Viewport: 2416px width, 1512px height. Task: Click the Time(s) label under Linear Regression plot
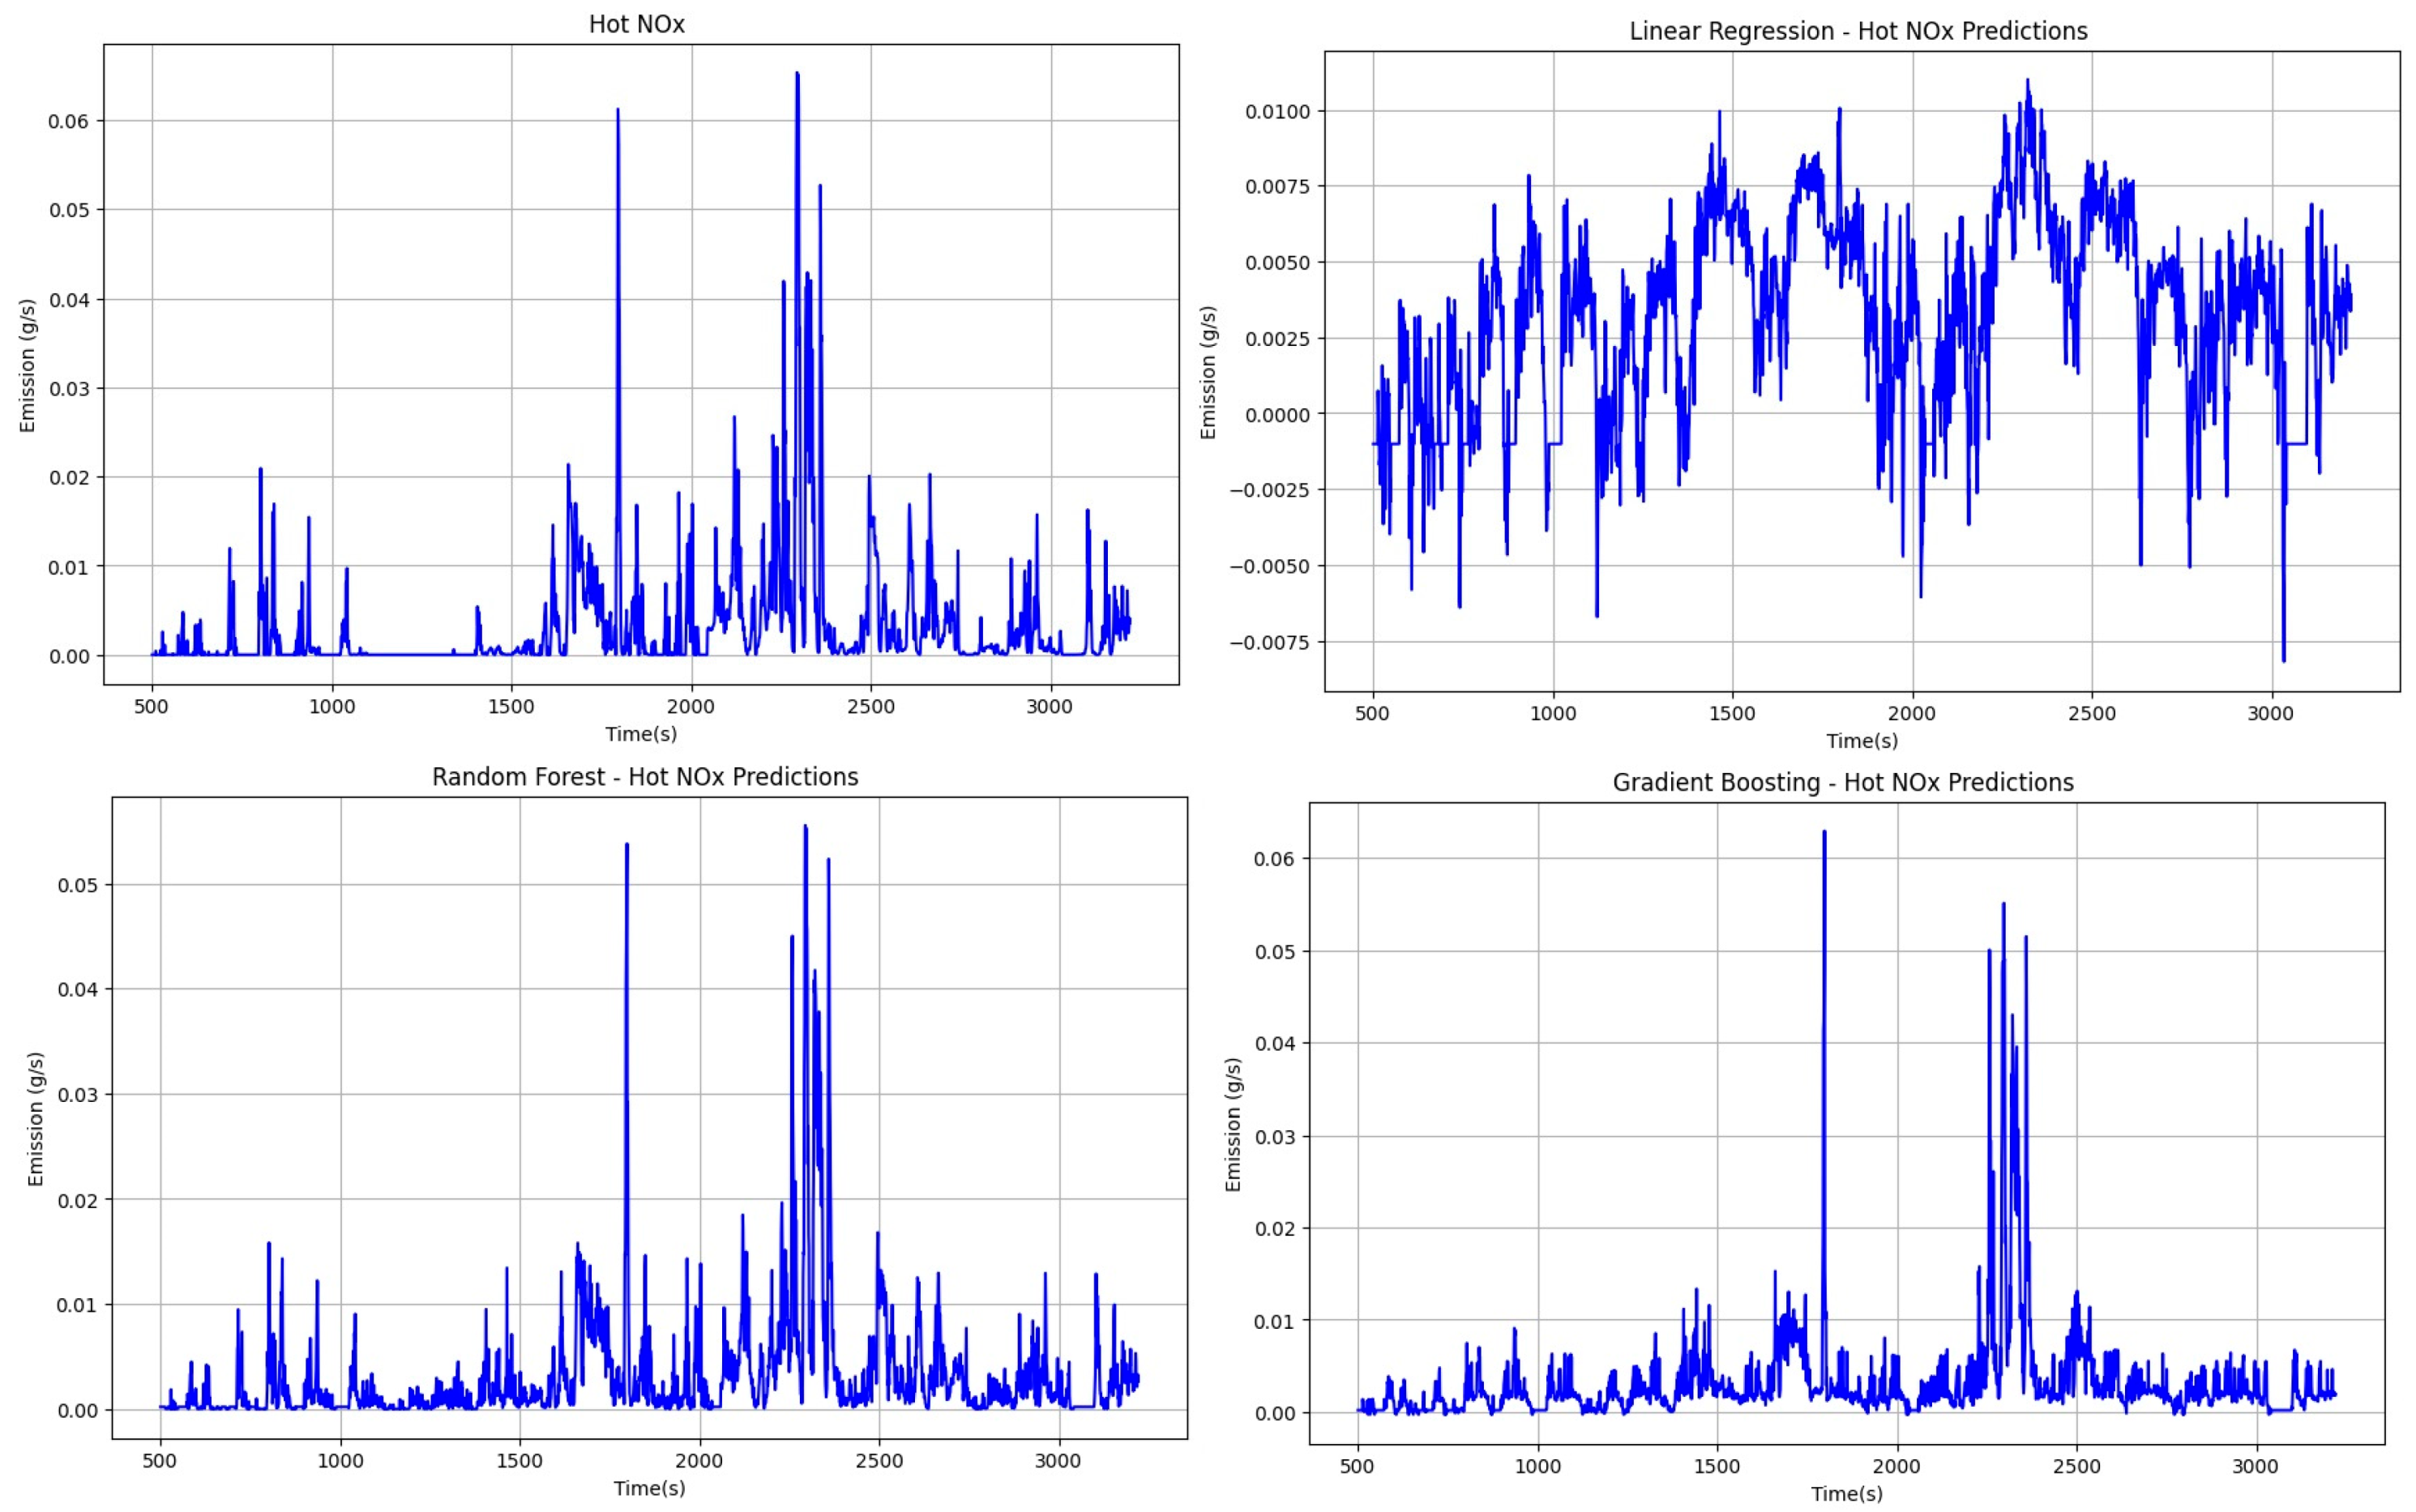(x=1862, y=741)
